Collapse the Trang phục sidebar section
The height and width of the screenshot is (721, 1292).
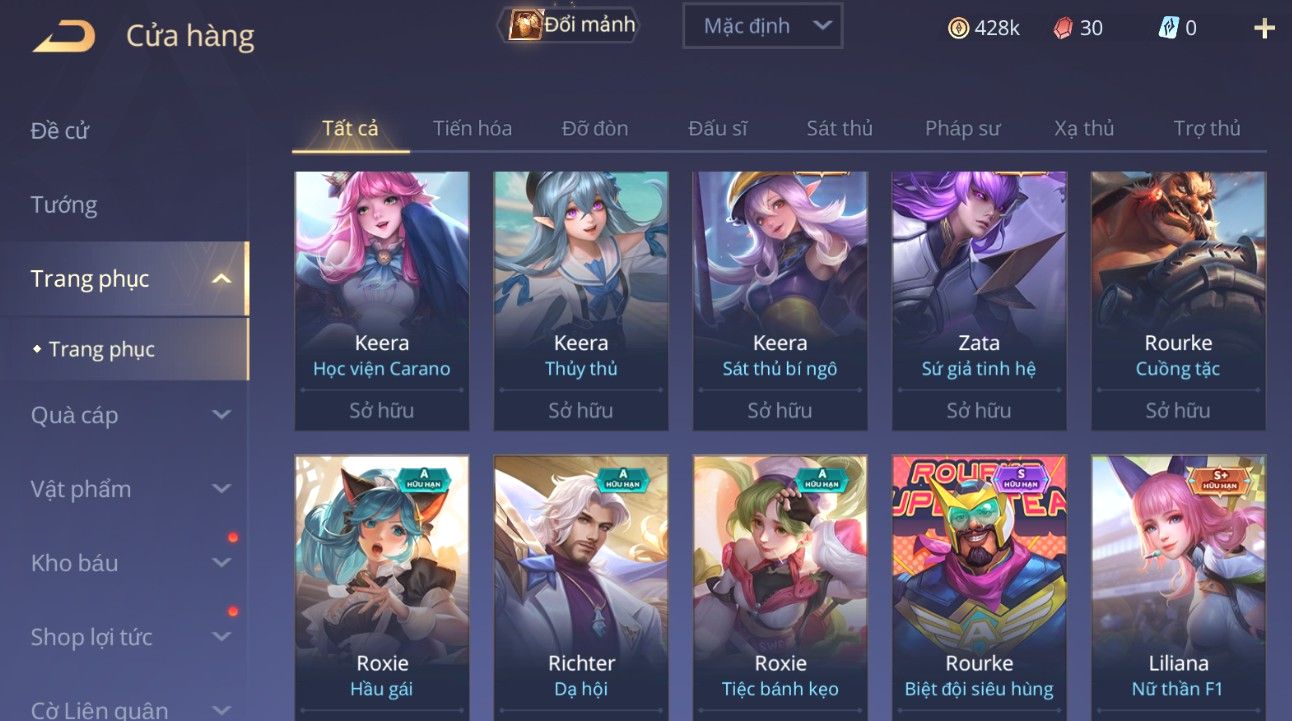click(222, 279)
